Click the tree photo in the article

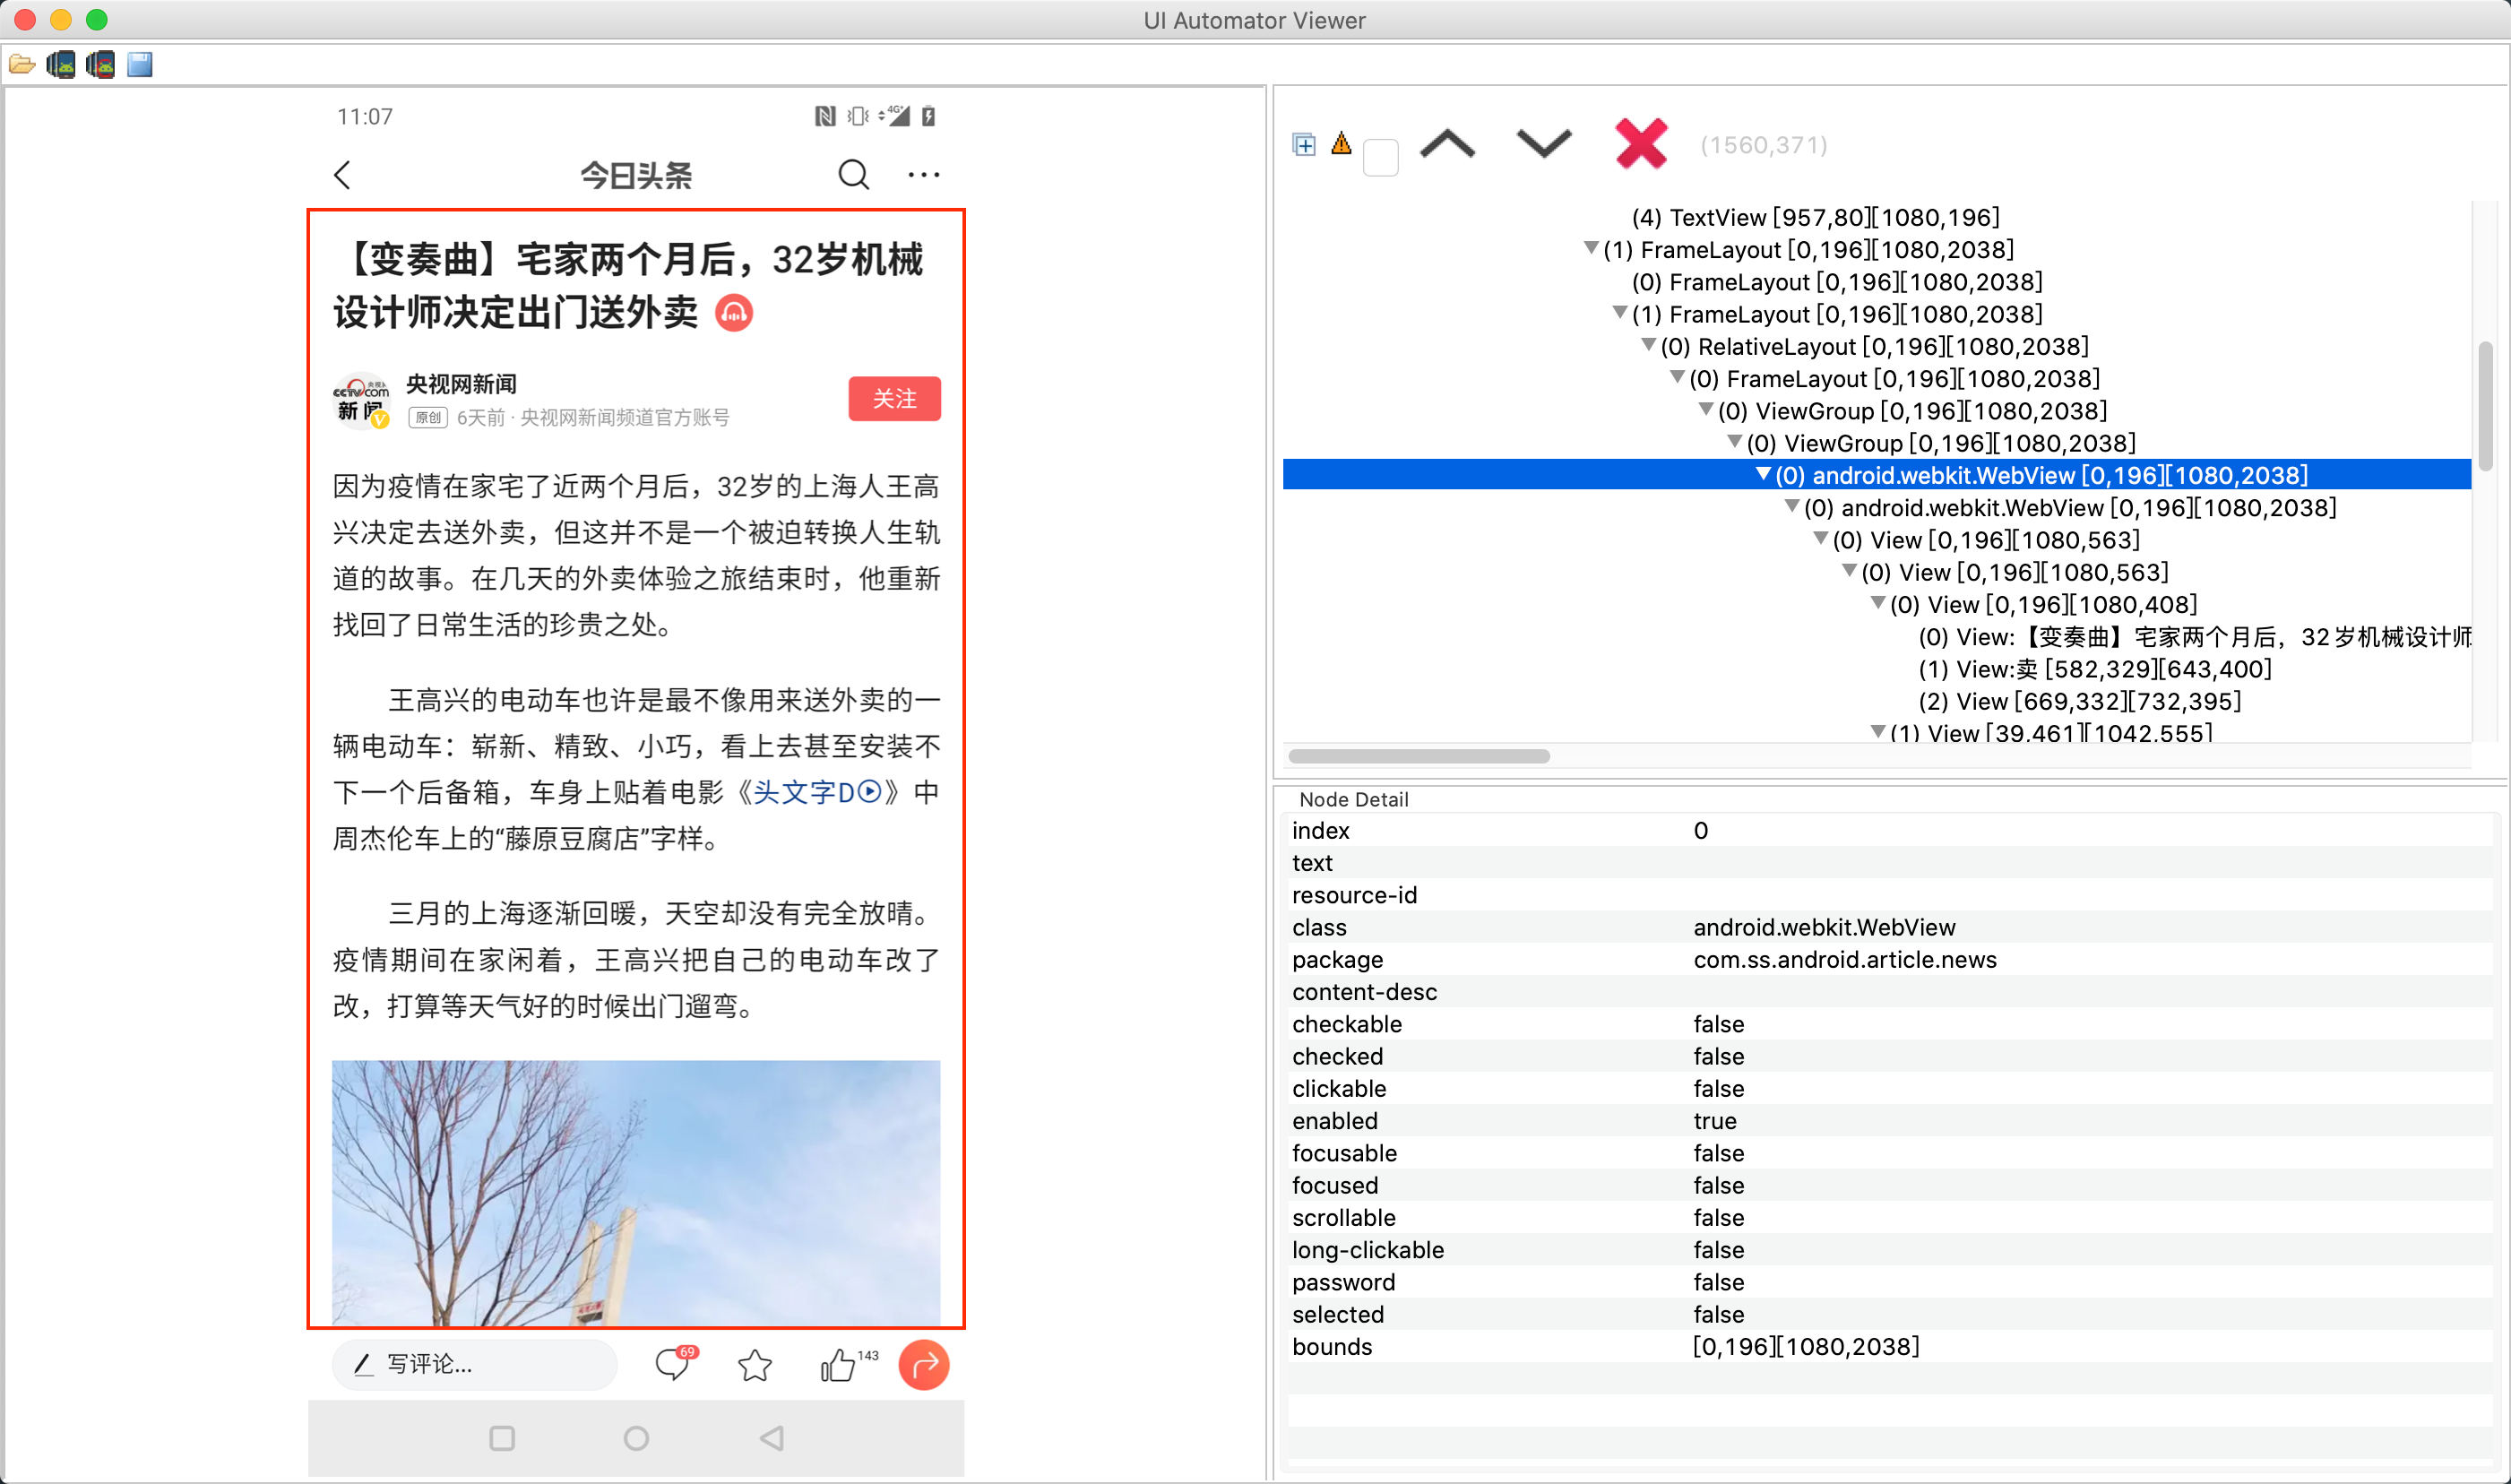[x=636, y=1193]
